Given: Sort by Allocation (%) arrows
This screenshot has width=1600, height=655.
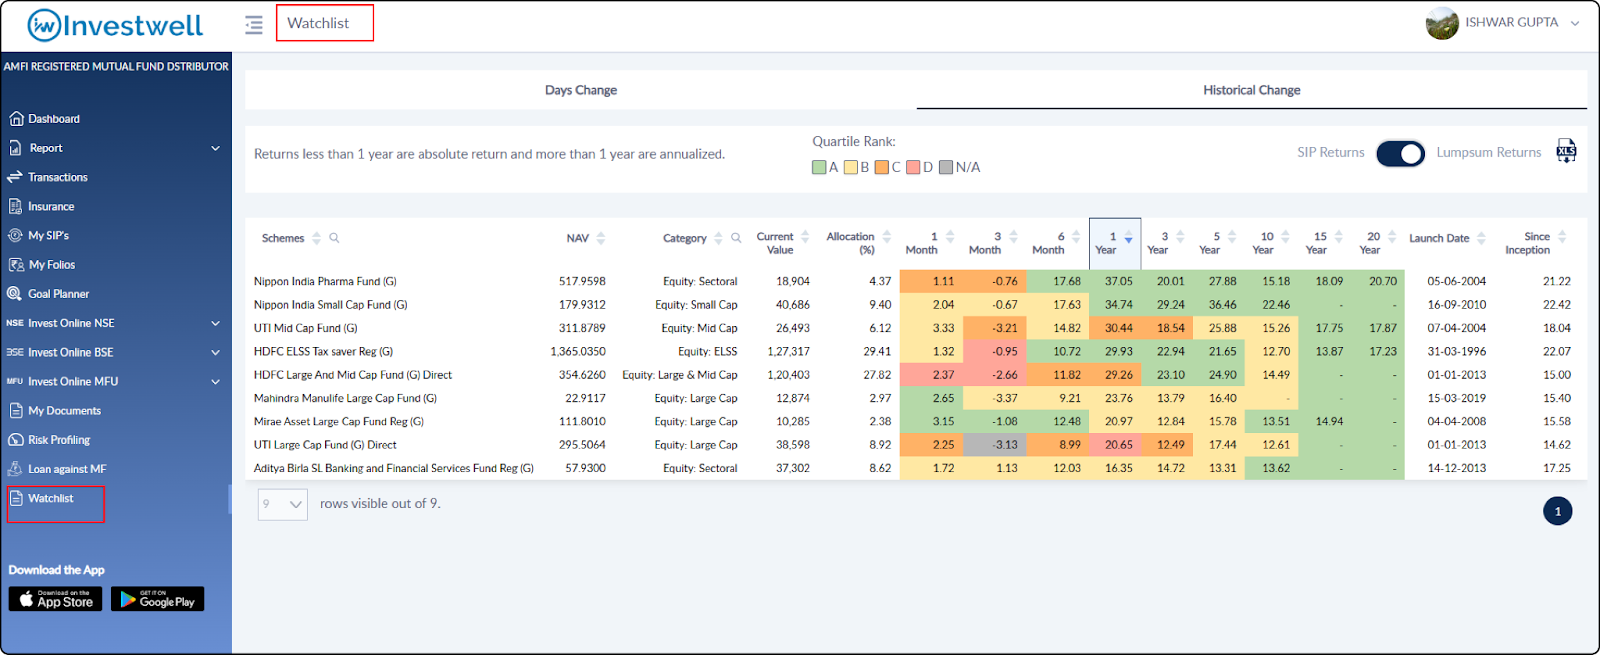Looking at the screenshot, I should [886, 237].
